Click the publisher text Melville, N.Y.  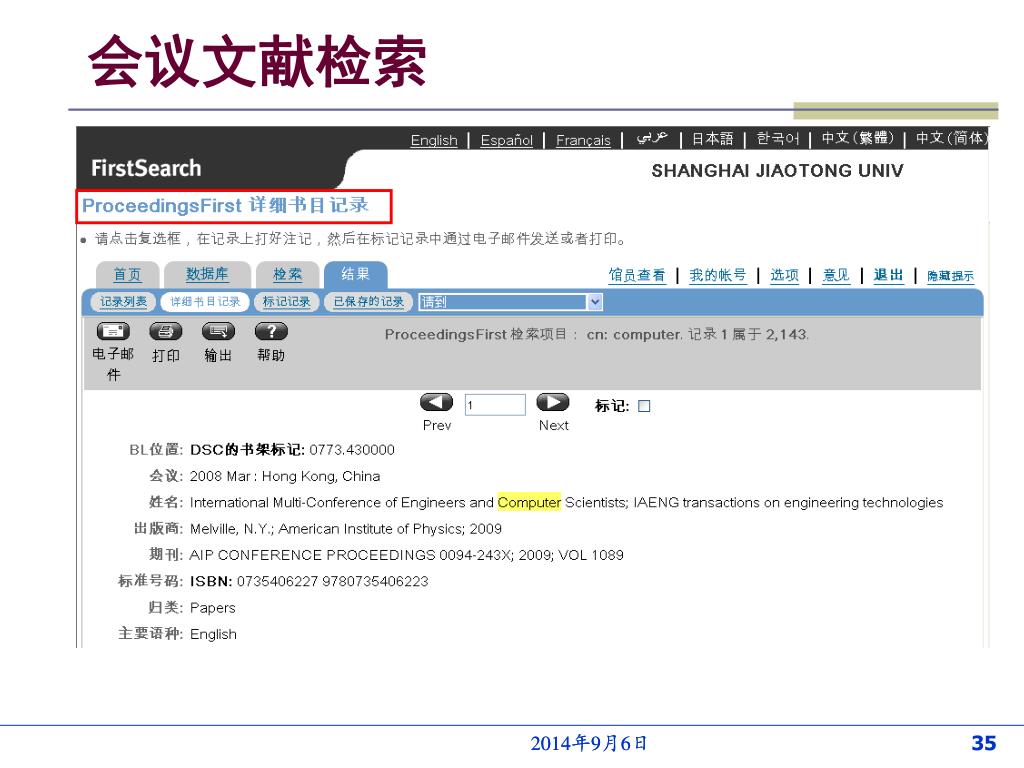point(231,529)
